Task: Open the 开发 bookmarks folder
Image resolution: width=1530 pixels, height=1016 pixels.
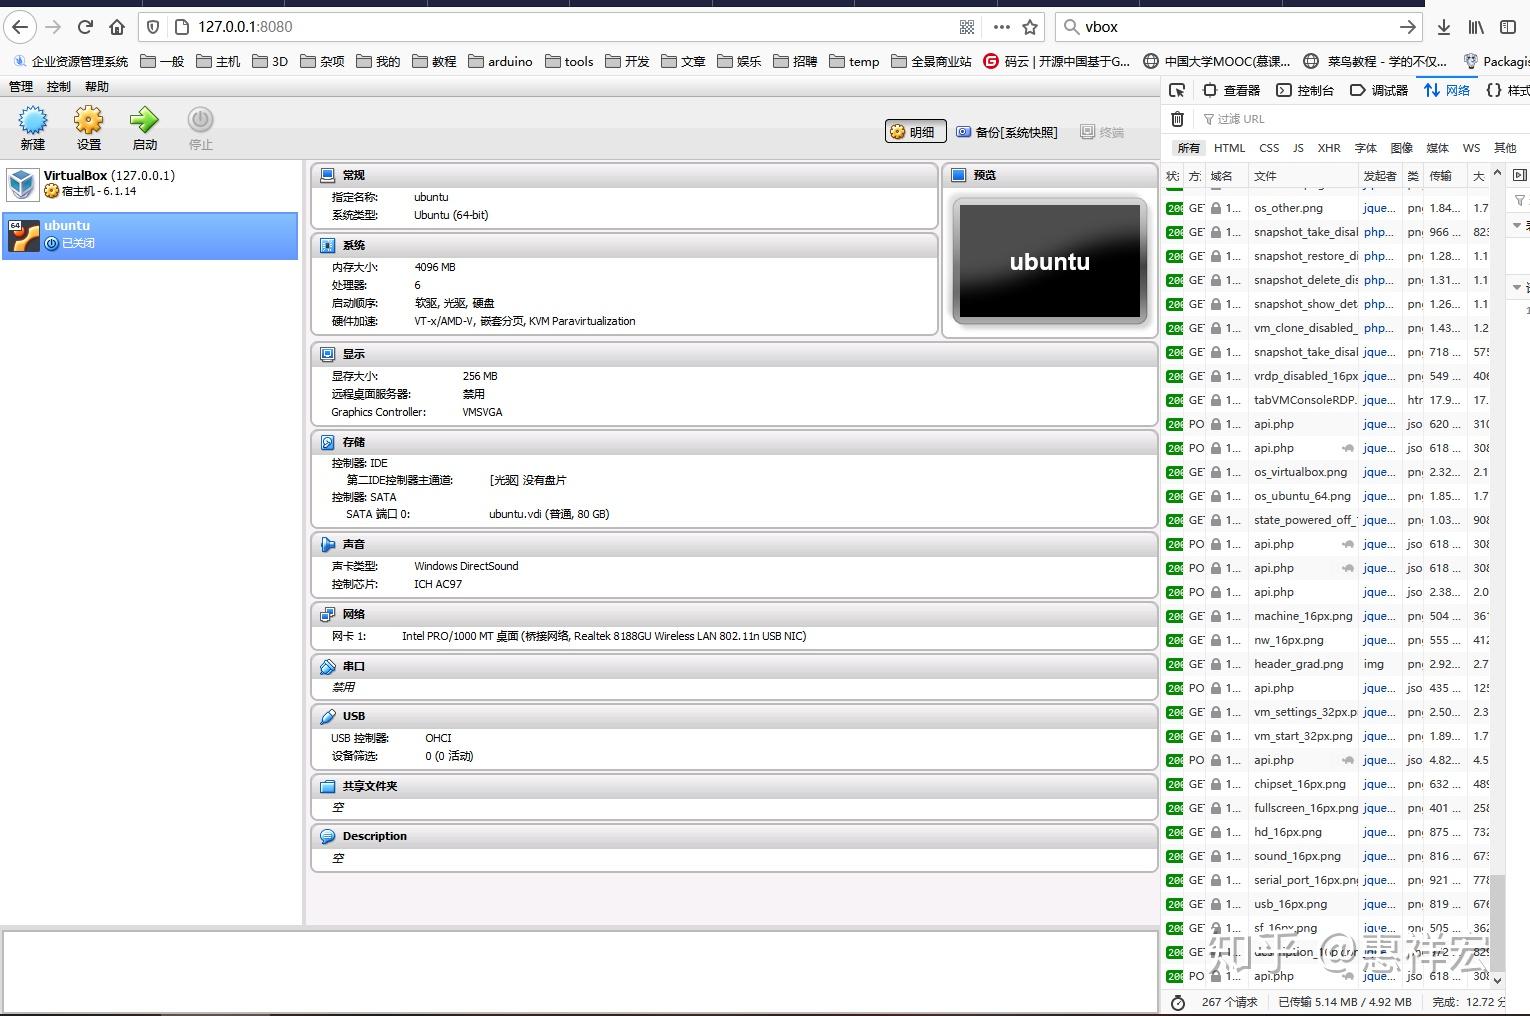Action: pyautogui.click(x=627, y=61)
